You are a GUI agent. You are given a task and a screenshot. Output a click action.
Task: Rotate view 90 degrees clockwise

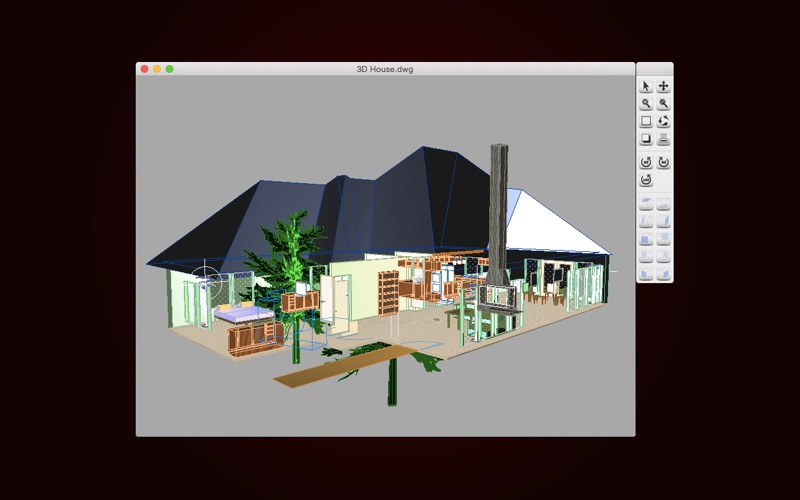coord(663,162)
